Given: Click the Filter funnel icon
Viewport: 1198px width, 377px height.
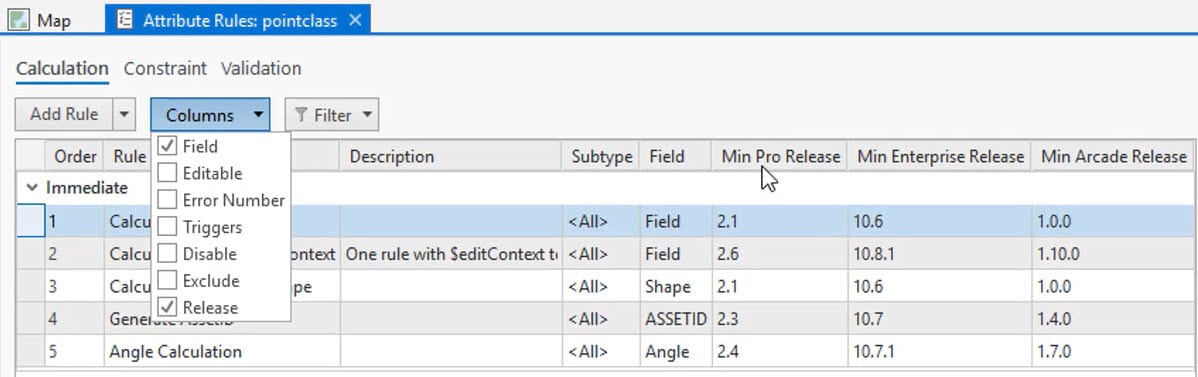Looking at the screenshot, I should (302, 115).
